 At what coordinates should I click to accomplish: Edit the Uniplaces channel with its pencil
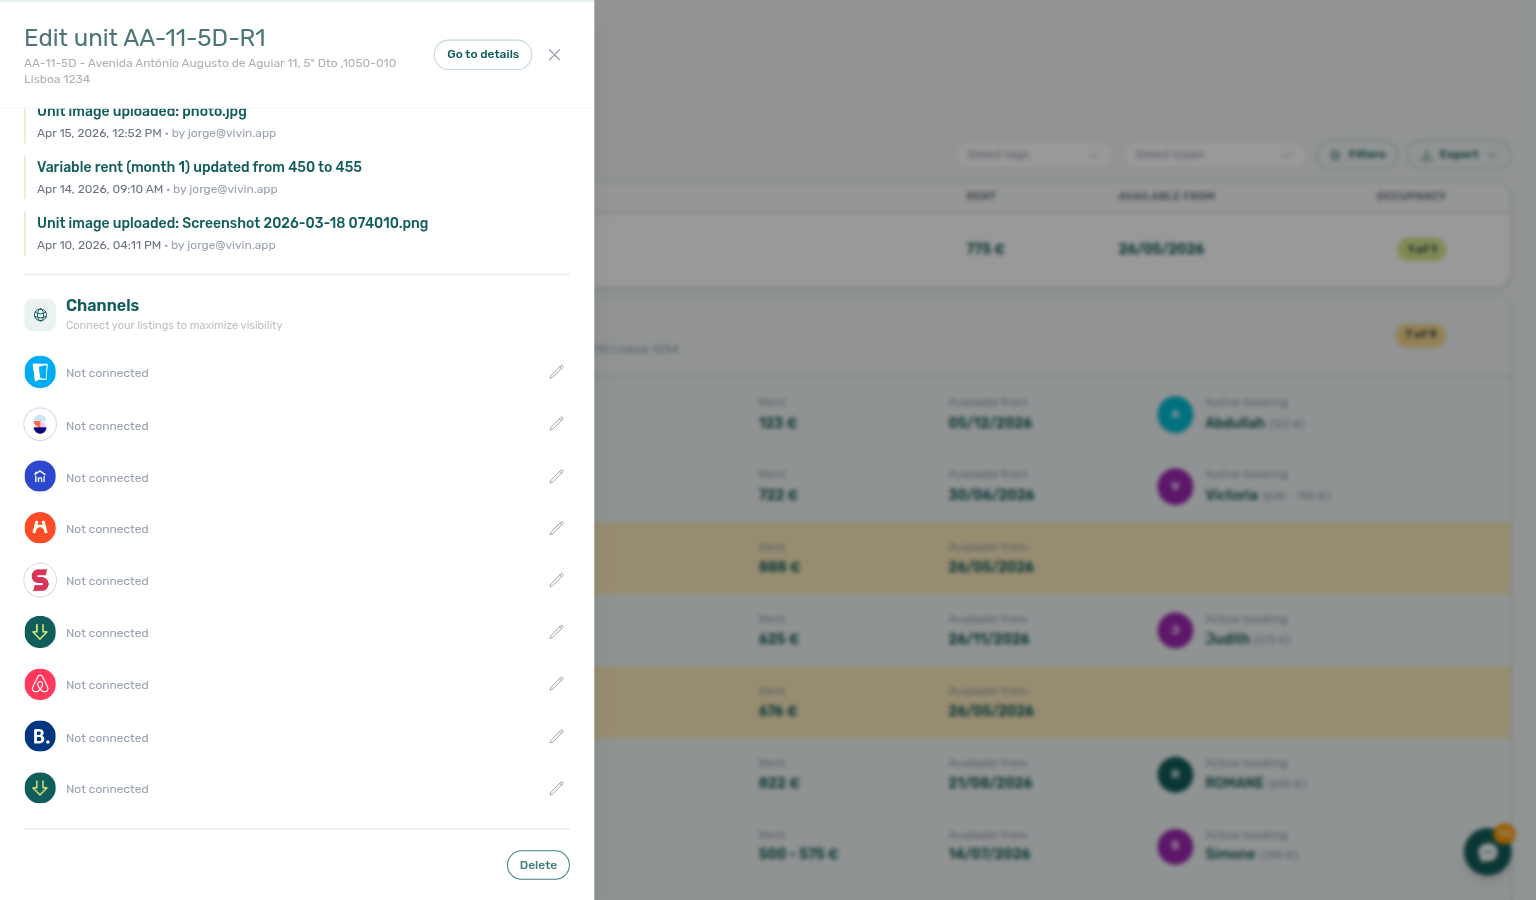pos(556,372)
